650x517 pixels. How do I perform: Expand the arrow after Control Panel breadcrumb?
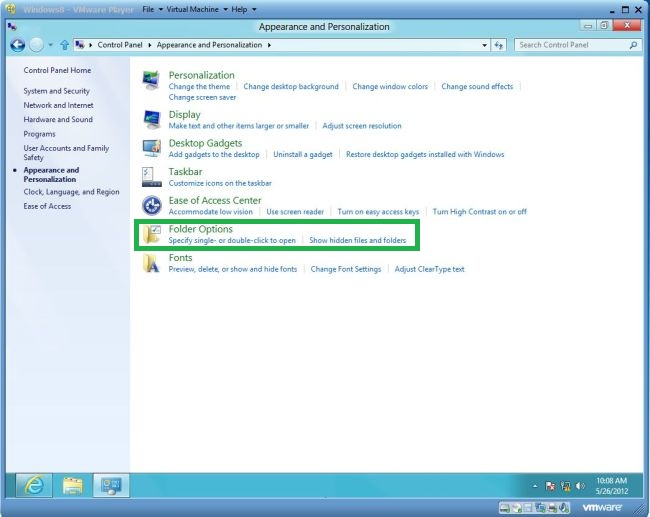tap(149, 45)
